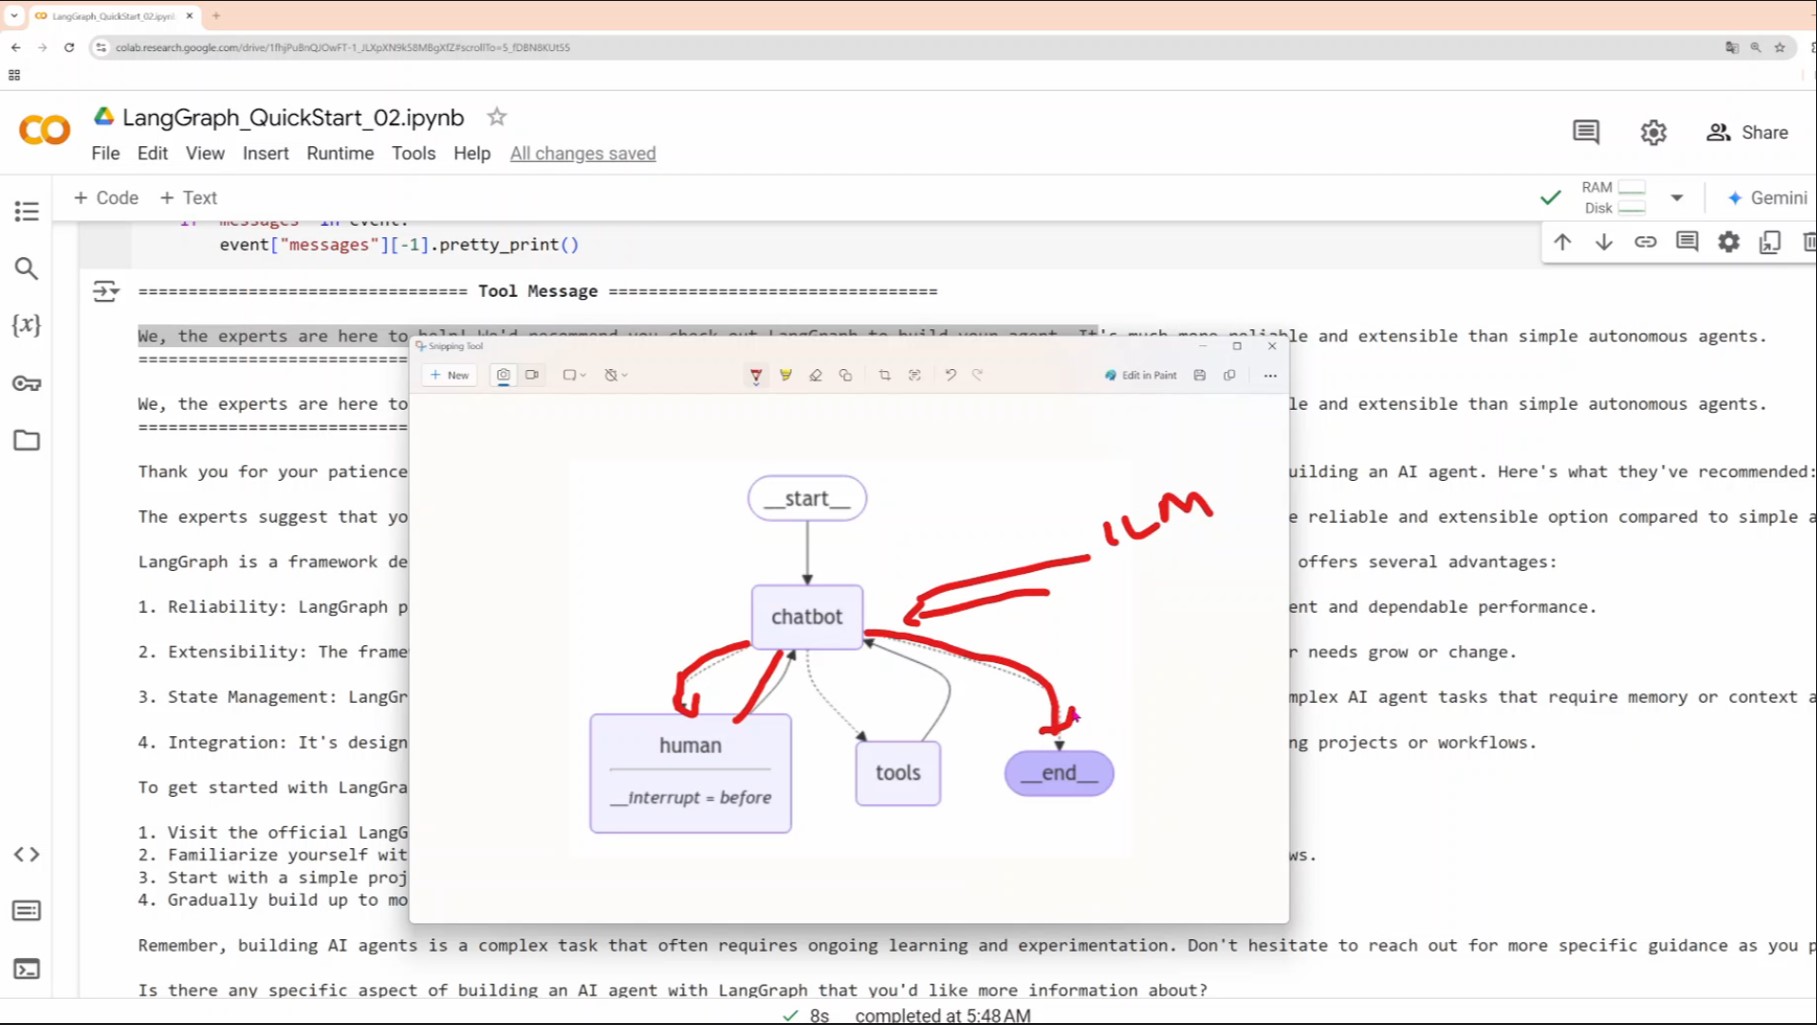Open the Secrets key panel

tap(27, 383)
